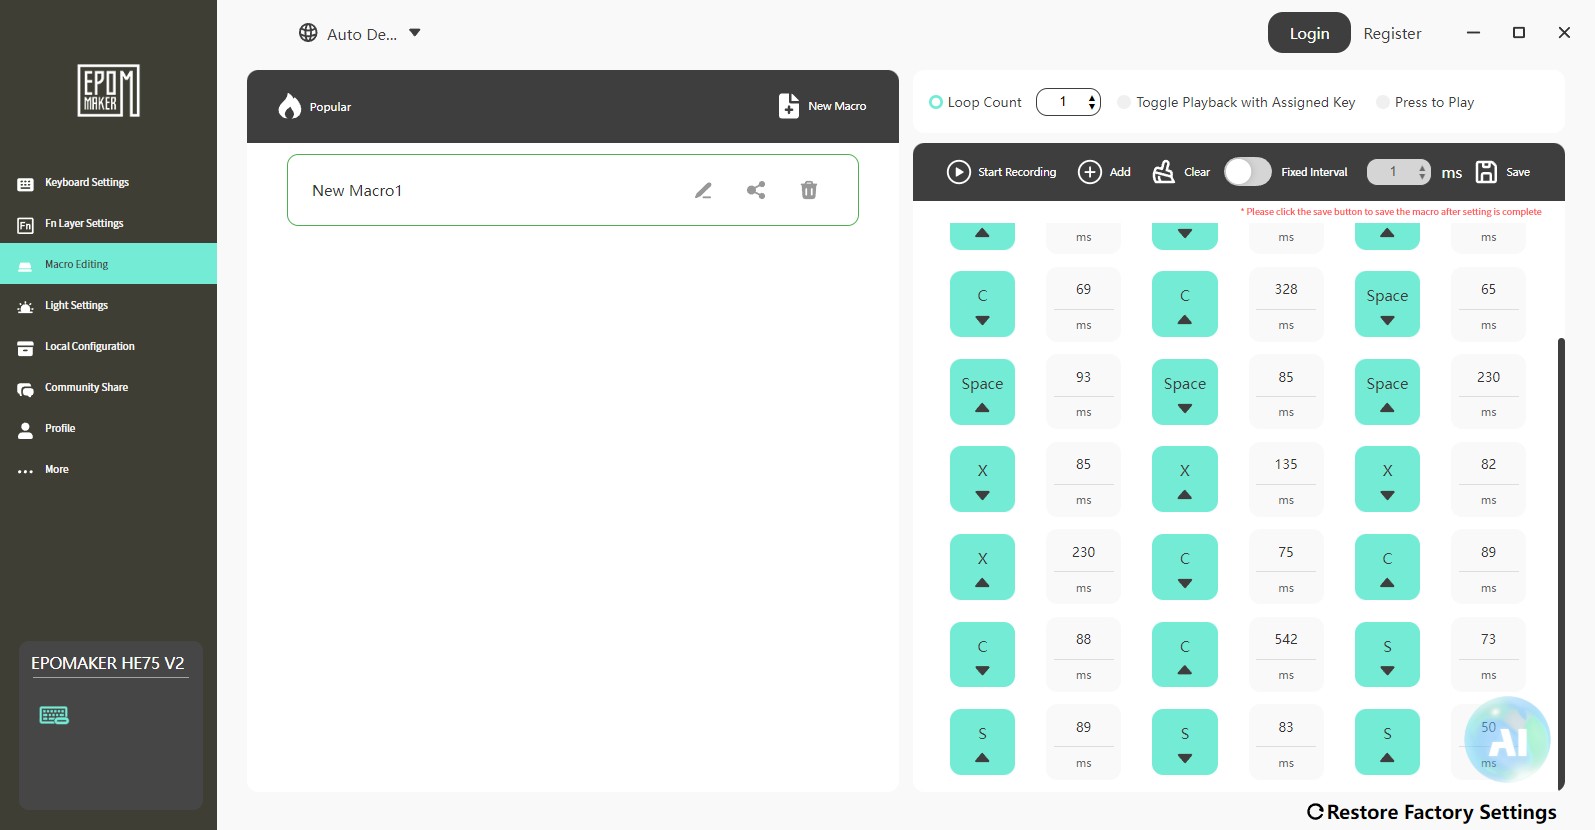Click the Login button
The image size is (1595, 830).
pyautogui.click(x=1309, y=33)
